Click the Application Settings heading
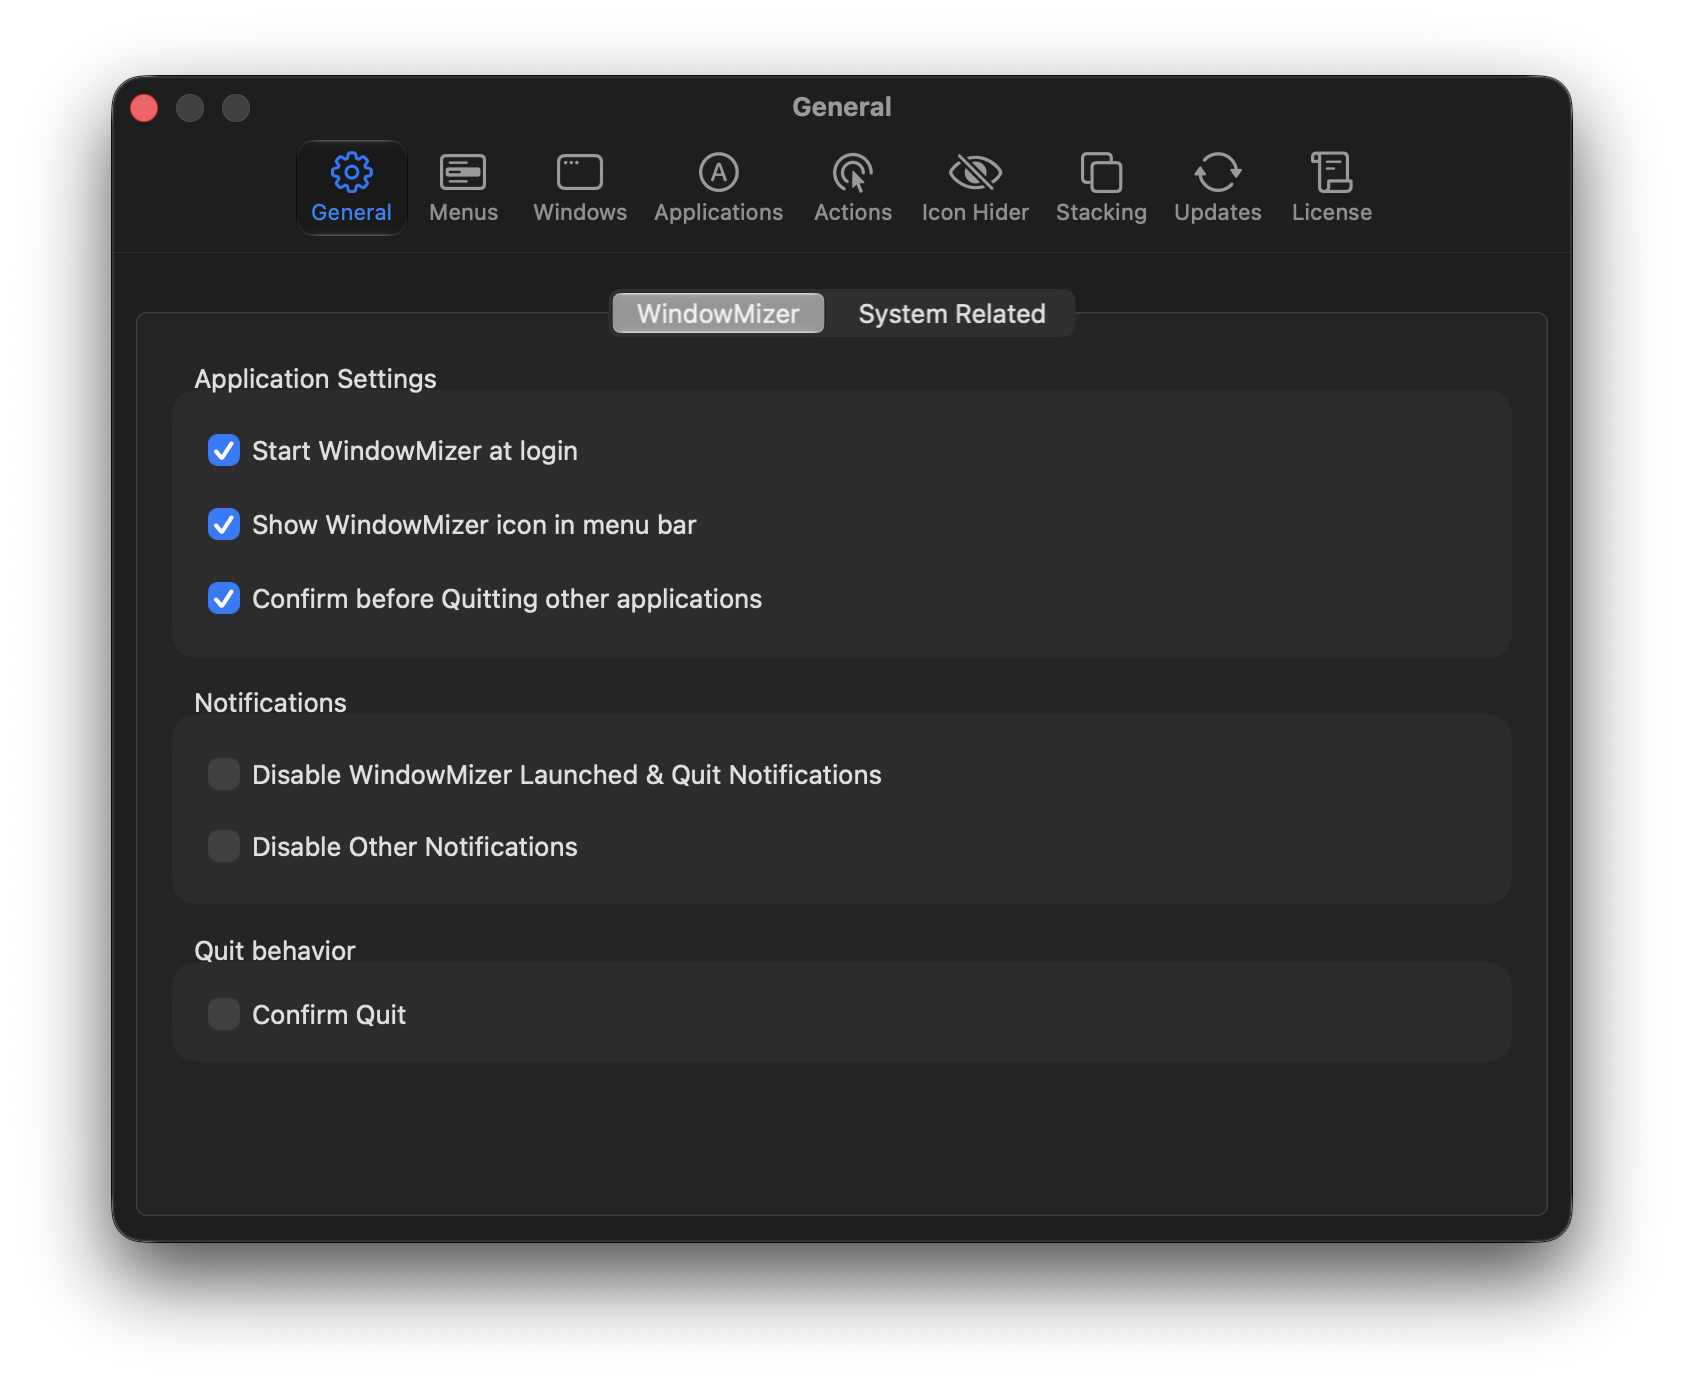 (315, 379)
